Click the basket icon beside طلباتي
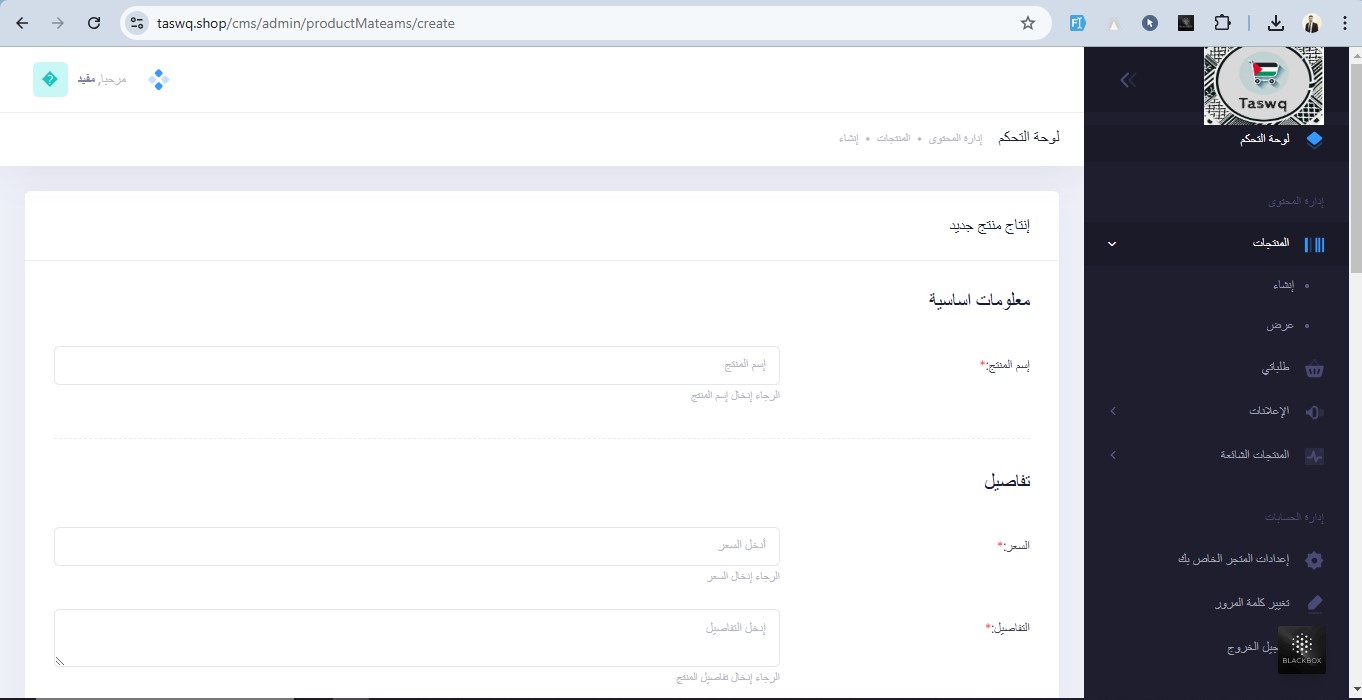The width and height of the screenshot is (1362, 700). [x=1314, y=369]
